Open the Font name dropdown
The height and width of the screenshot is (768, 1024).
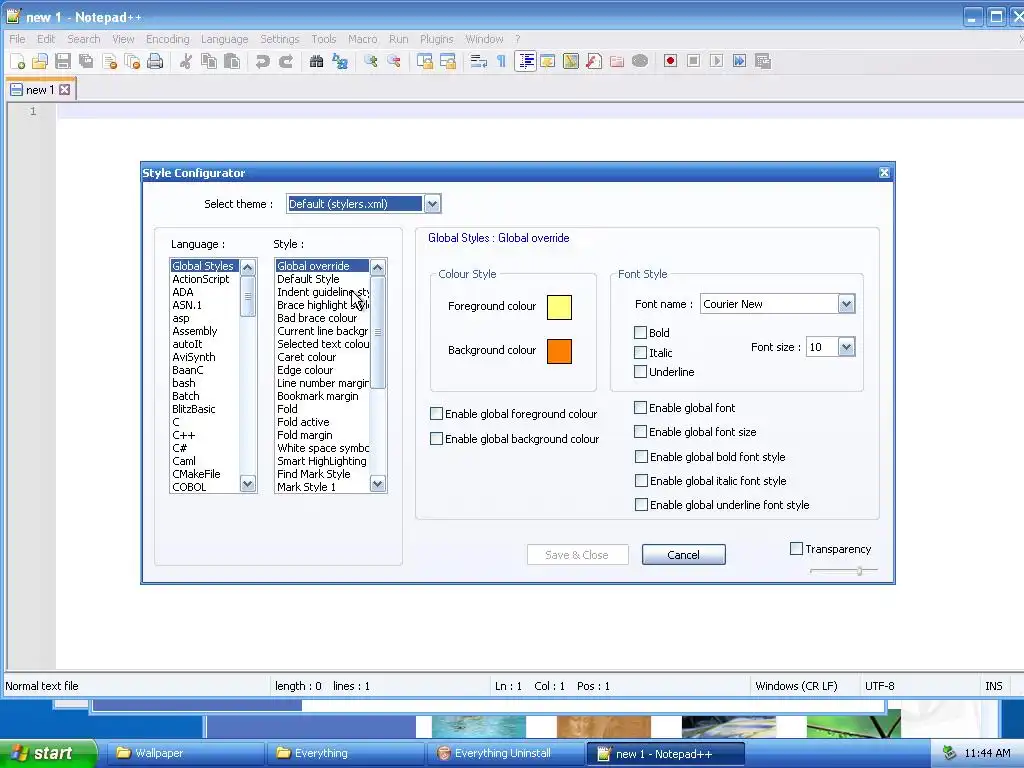[x=846, y=304]
